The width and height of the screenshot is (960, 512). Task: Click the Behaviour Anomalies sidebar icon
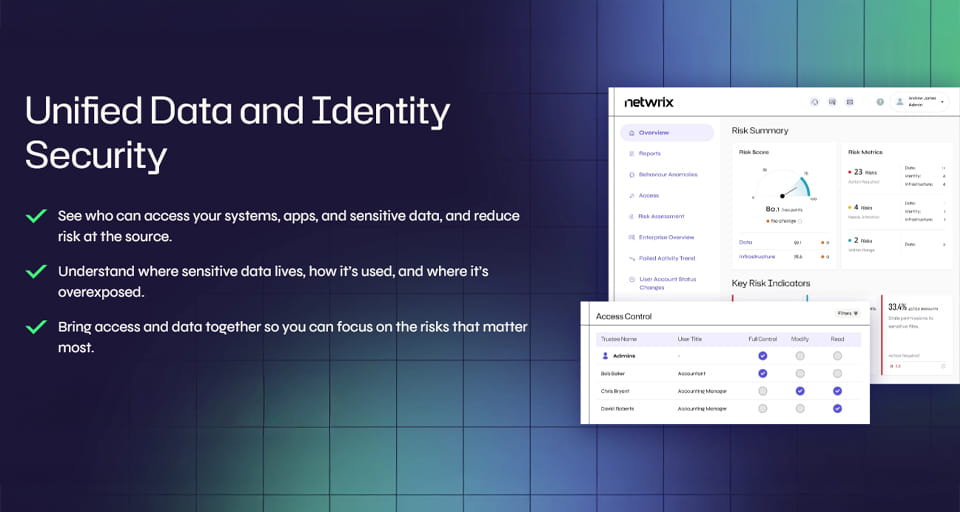[x=630, y=175]
